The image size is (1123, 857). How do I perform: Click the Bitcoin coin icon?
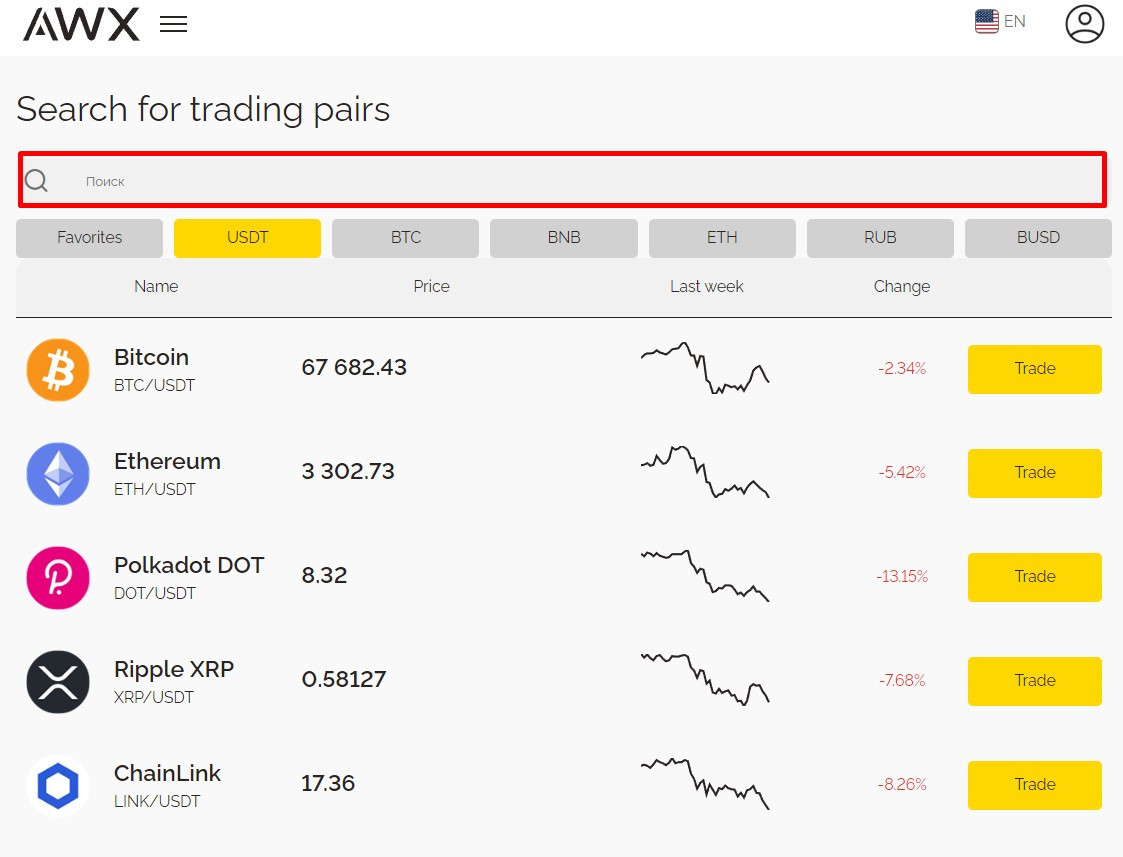point(58,369)
